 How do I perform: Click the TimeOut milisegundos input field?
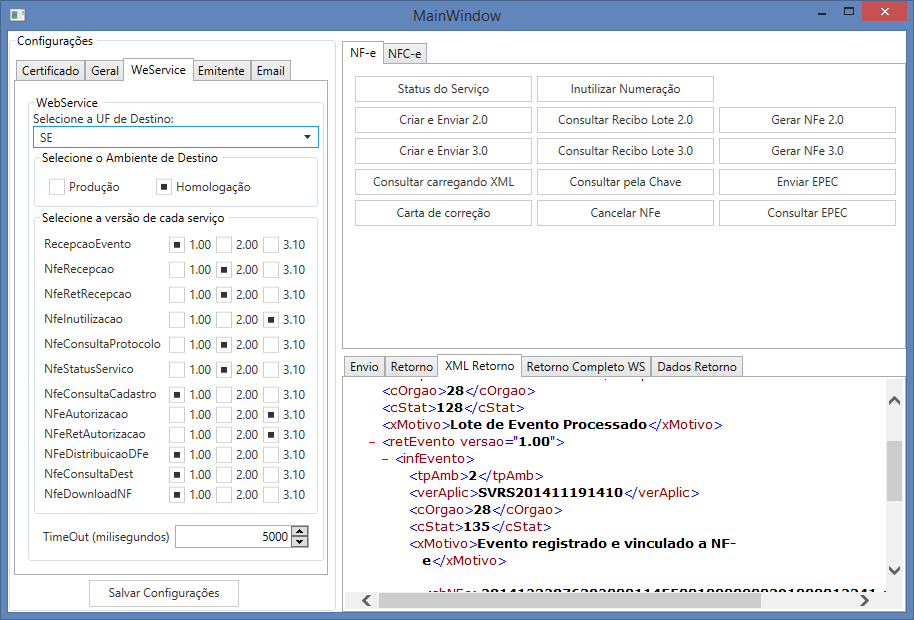[233, 537]
